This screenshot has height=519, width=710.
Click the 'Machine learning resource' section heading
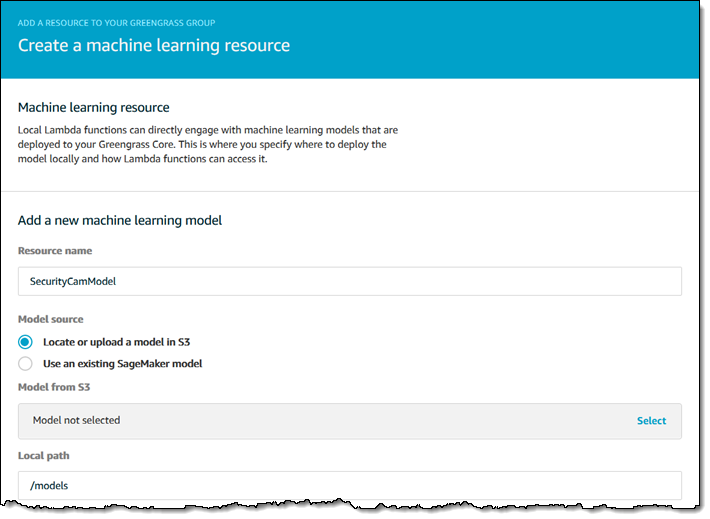94,107
